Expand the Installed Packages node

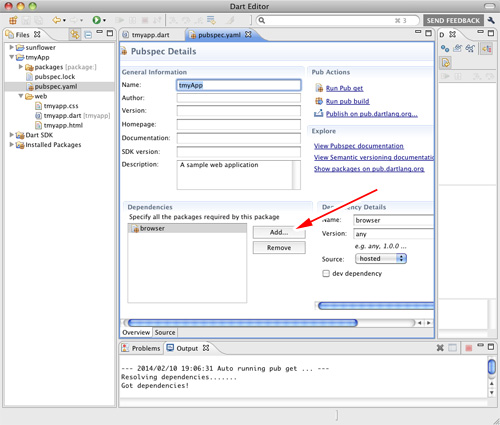coord(11,144)
